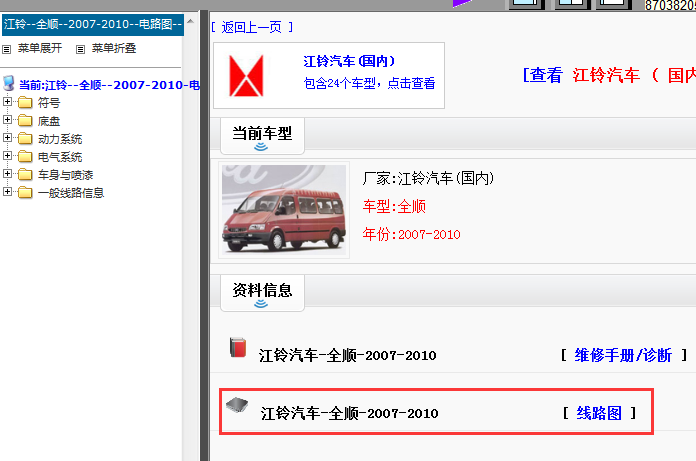The height and width of the screenshot is (461, 696).
Task: Click the vertical splitter bar between panels
Action: 204,235
